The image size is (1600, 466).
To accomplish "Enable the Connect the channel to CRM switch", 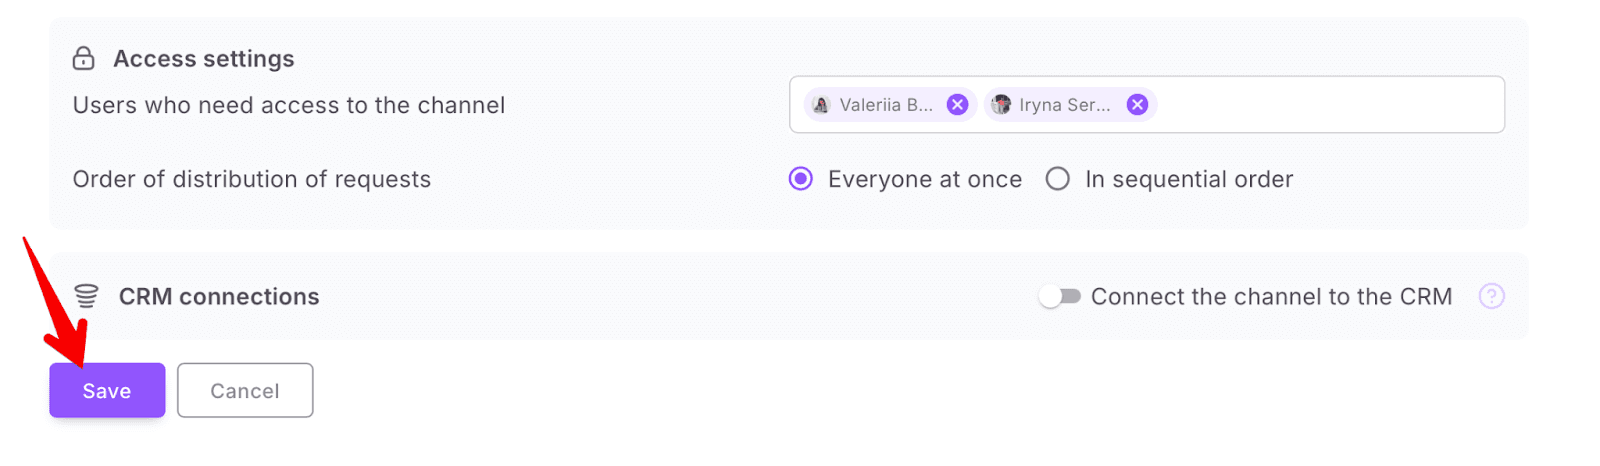I will [1060, 296].
